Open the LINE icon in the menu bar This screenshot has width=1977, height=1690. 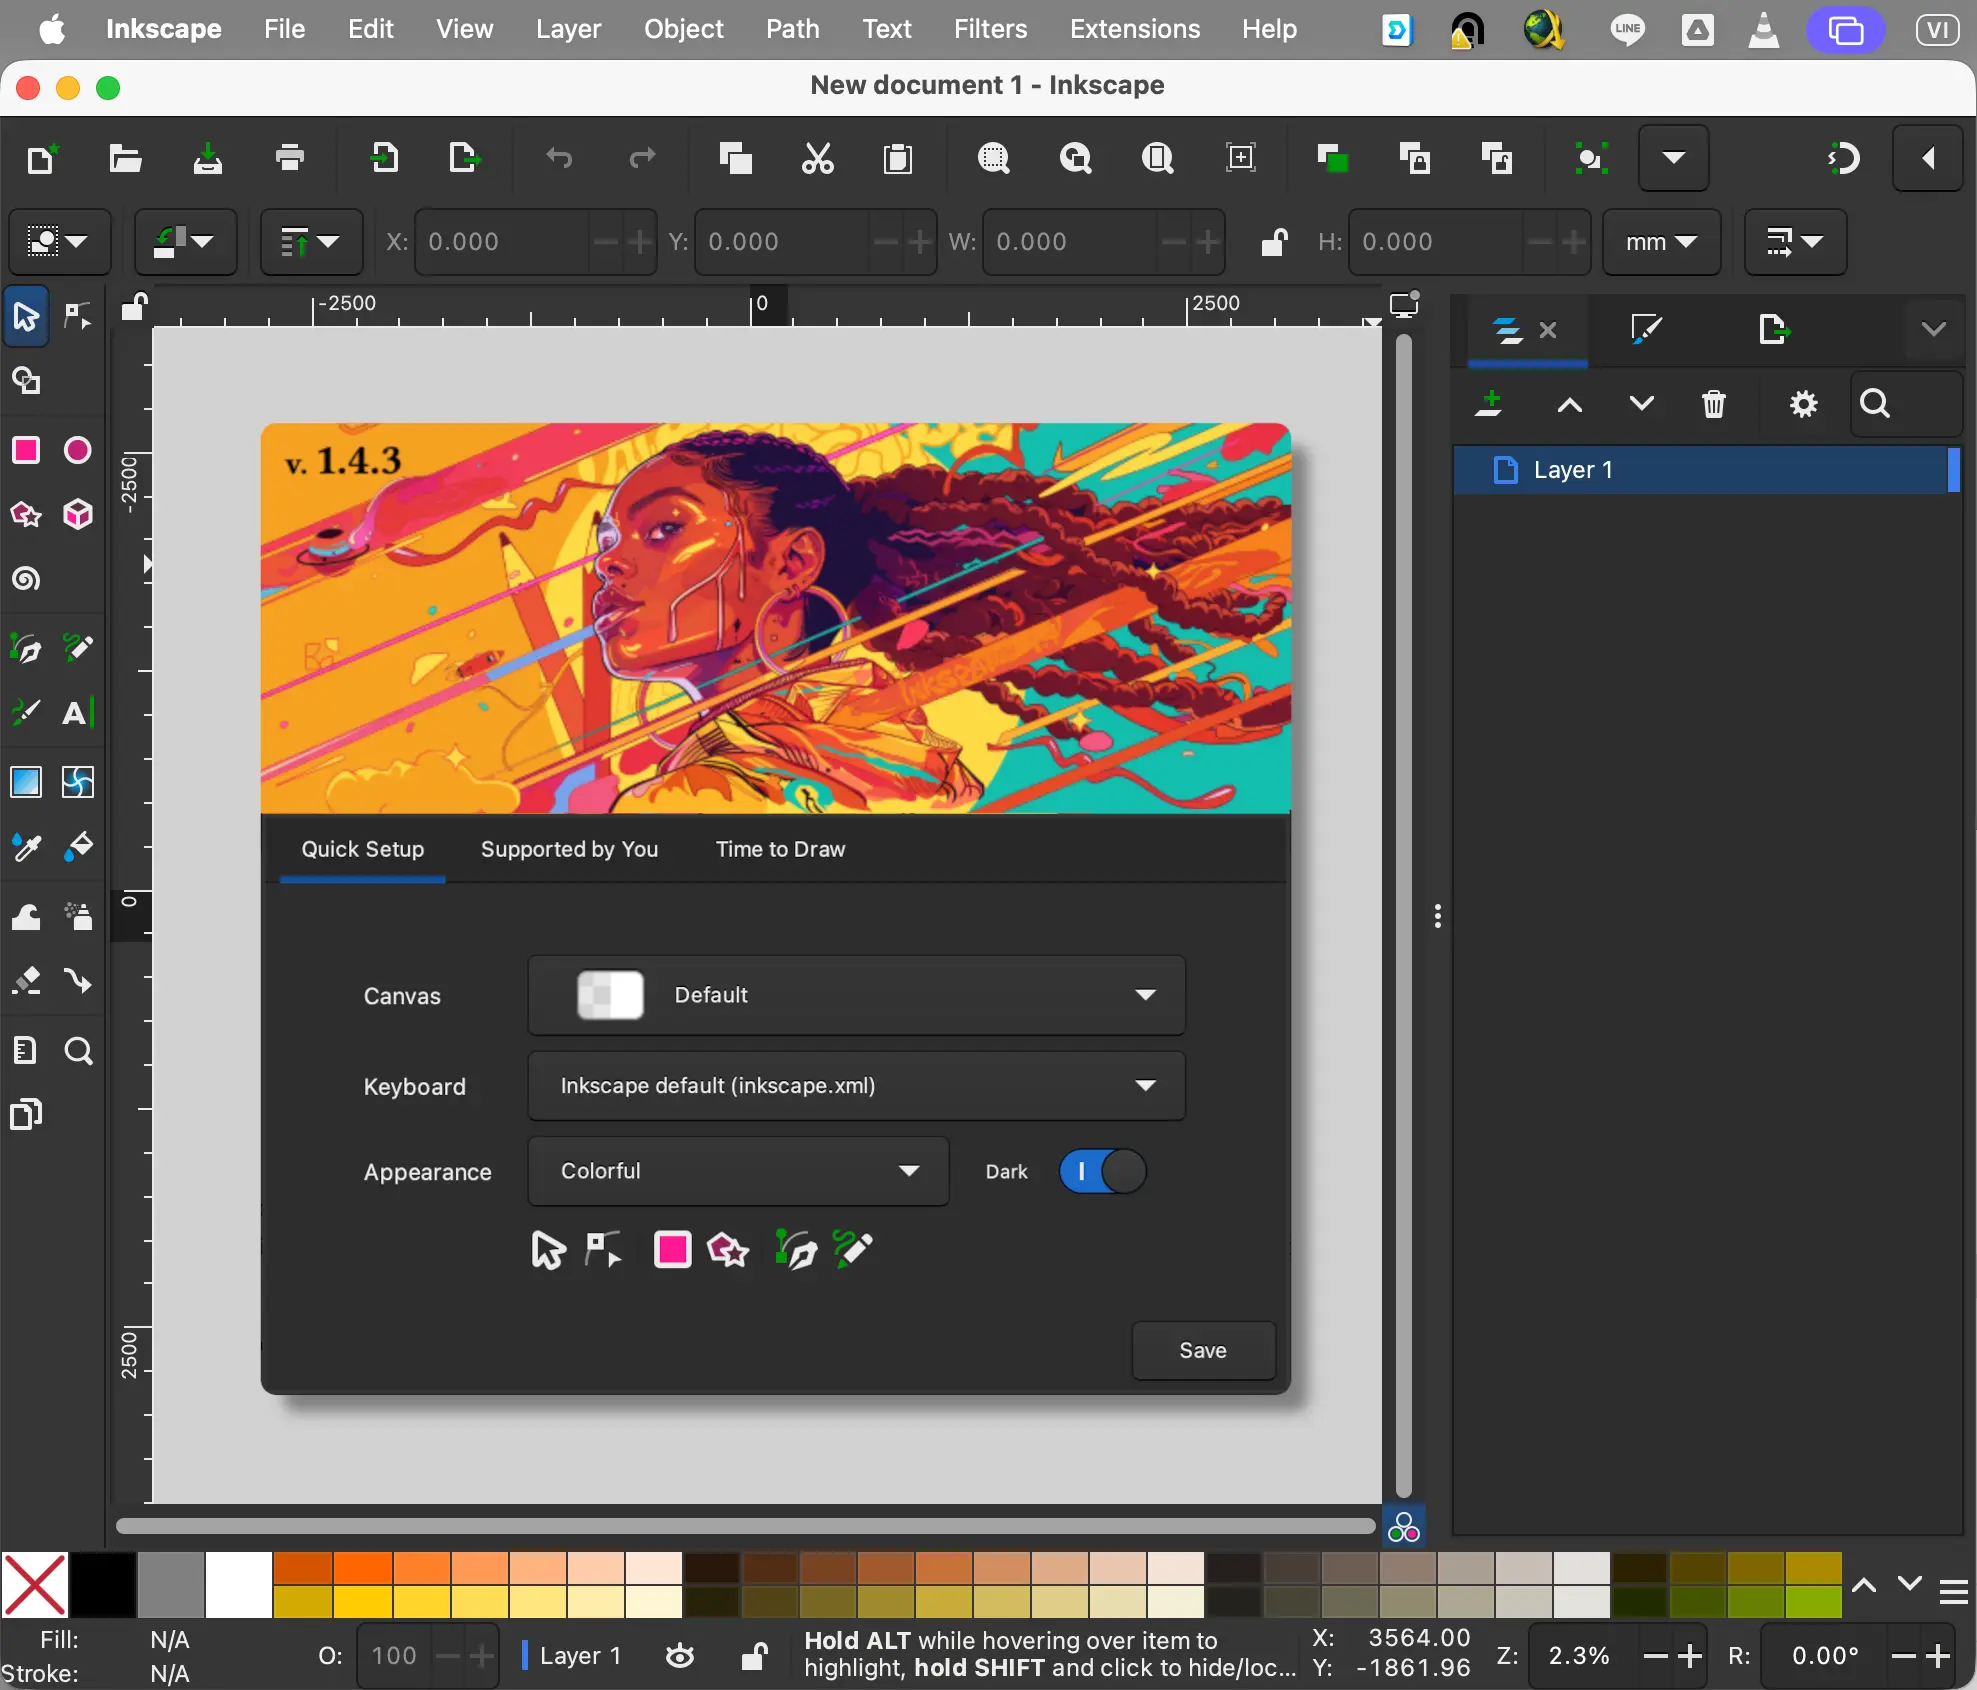pos(1627,29)
